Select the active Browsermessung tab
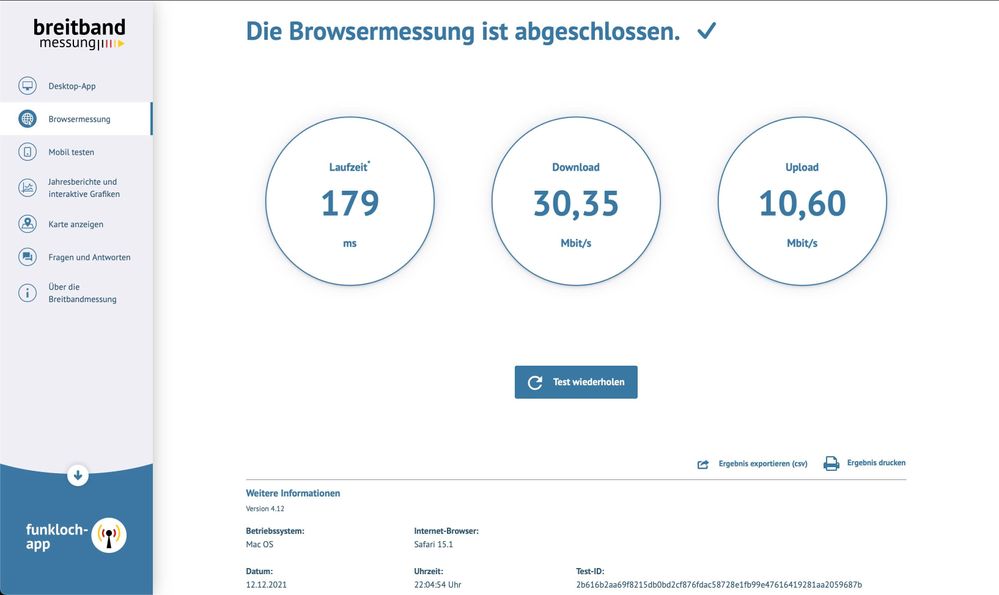This screenshot has width=999, height=595. (80, 118)
